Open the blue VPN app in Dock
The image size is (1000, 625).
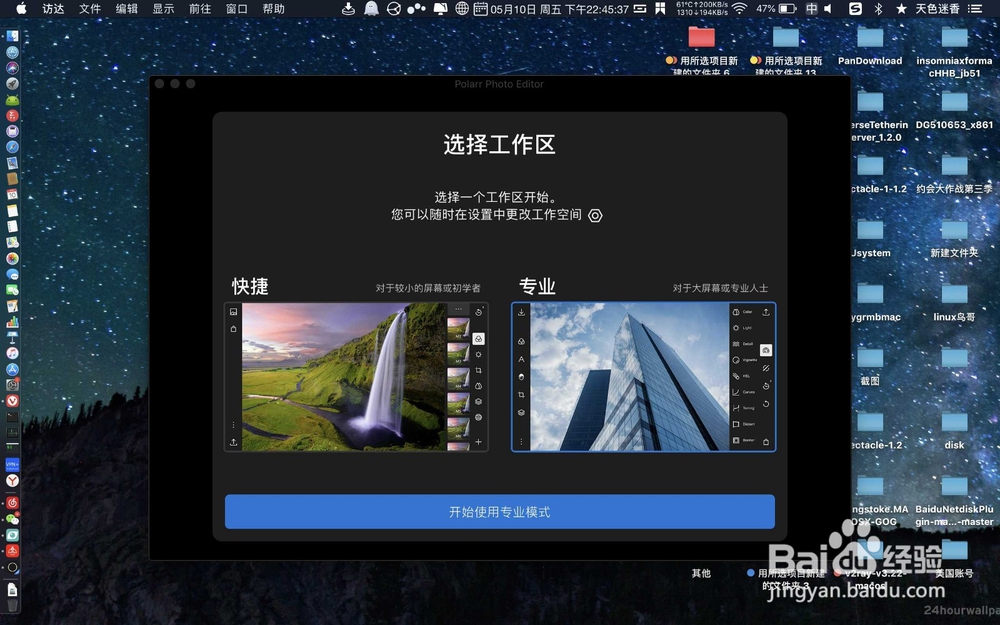[x=12, y=464]
